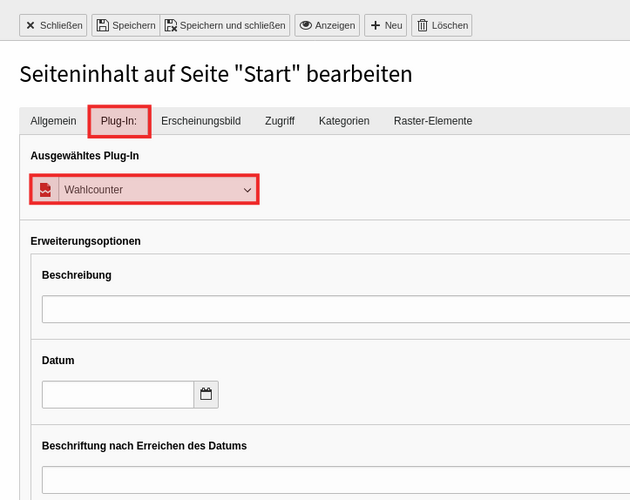Open the calendar date picker icon
The height and width of the screenshot is (500, 630).
click(x=206, y=394)
